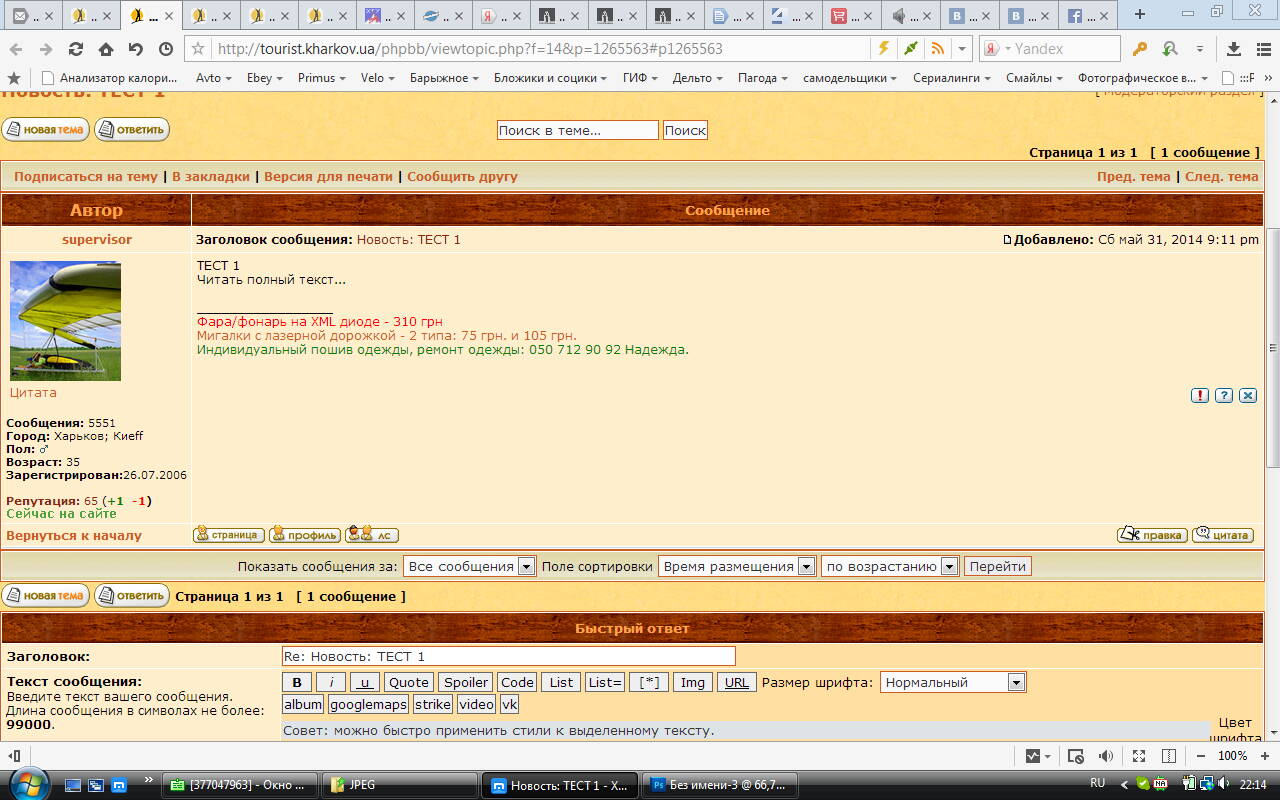Screen dimensions: 1280x800
Task: Click the supervisor profile button below post
Action: click(305, 535)
